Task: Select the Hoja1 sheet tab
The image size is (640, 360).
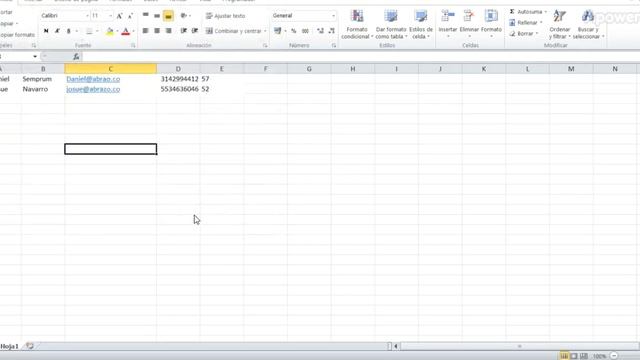Action: click(x=9, y=347)
